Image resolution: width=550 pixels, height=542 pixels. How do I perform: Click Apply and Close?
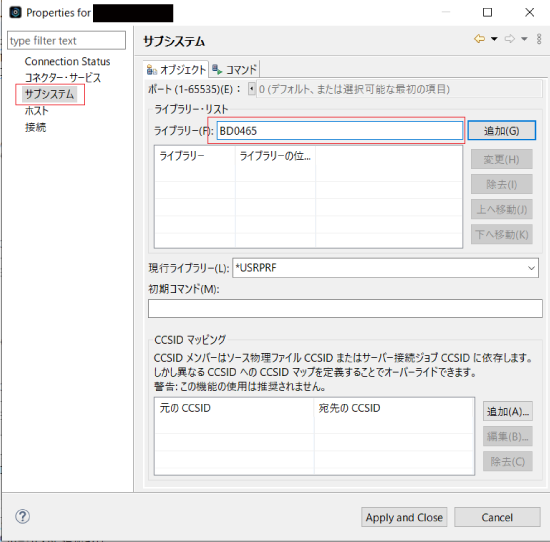point(404,517)
